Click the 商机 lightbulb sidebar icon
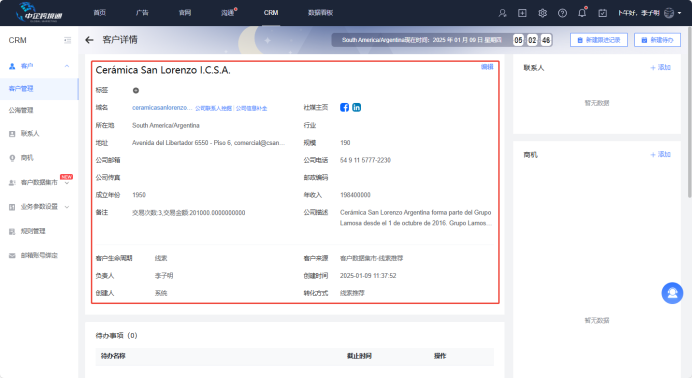693x378 pixels. pos(12,158)
